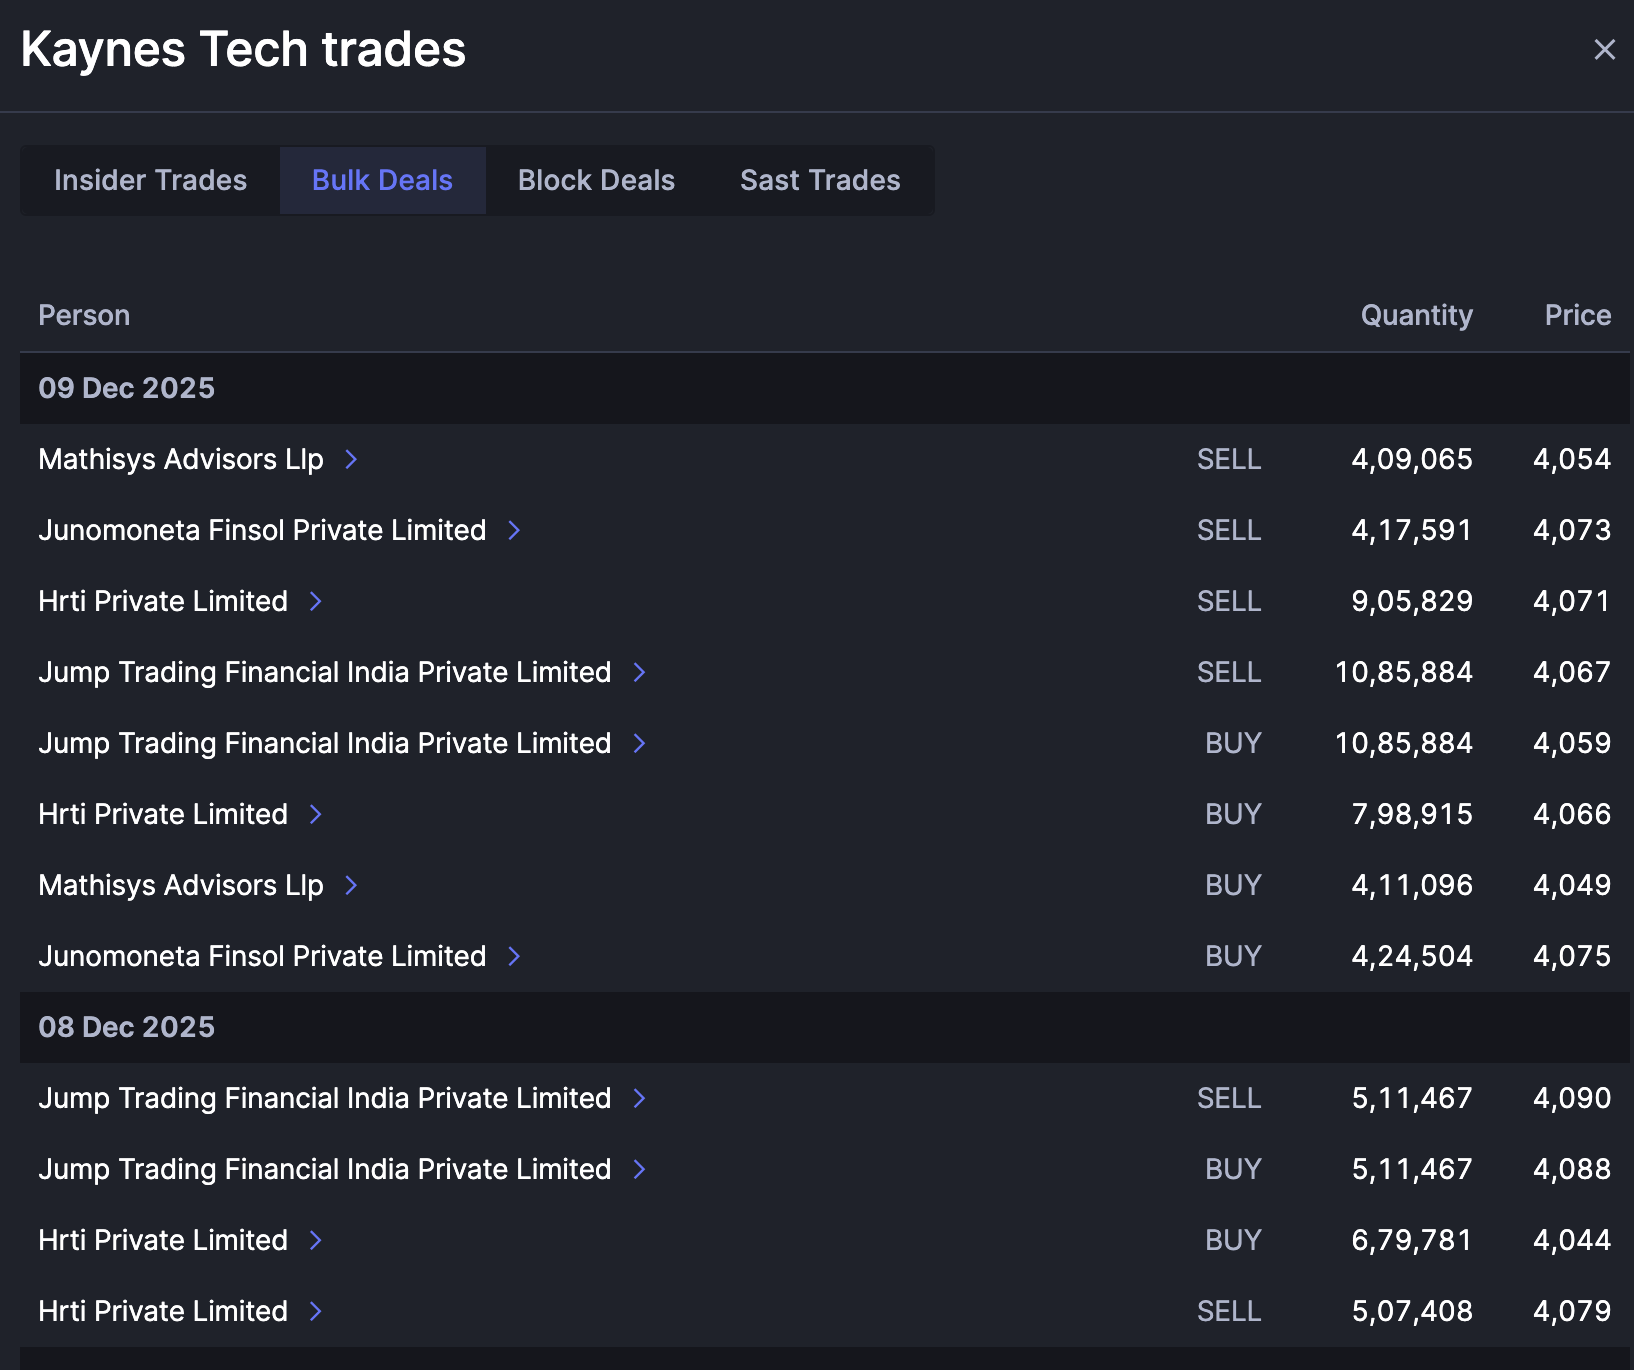Click the arrow next to Junomoneta Finsol SELL entry
Screen dimensions: 1634x1370
click(x=514, y=530)
